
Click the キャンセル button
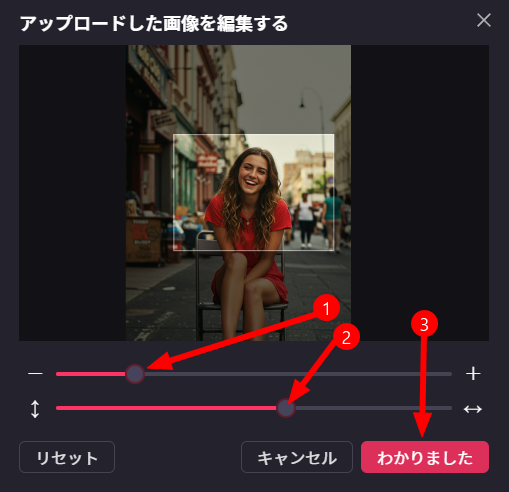coord(297,457)
